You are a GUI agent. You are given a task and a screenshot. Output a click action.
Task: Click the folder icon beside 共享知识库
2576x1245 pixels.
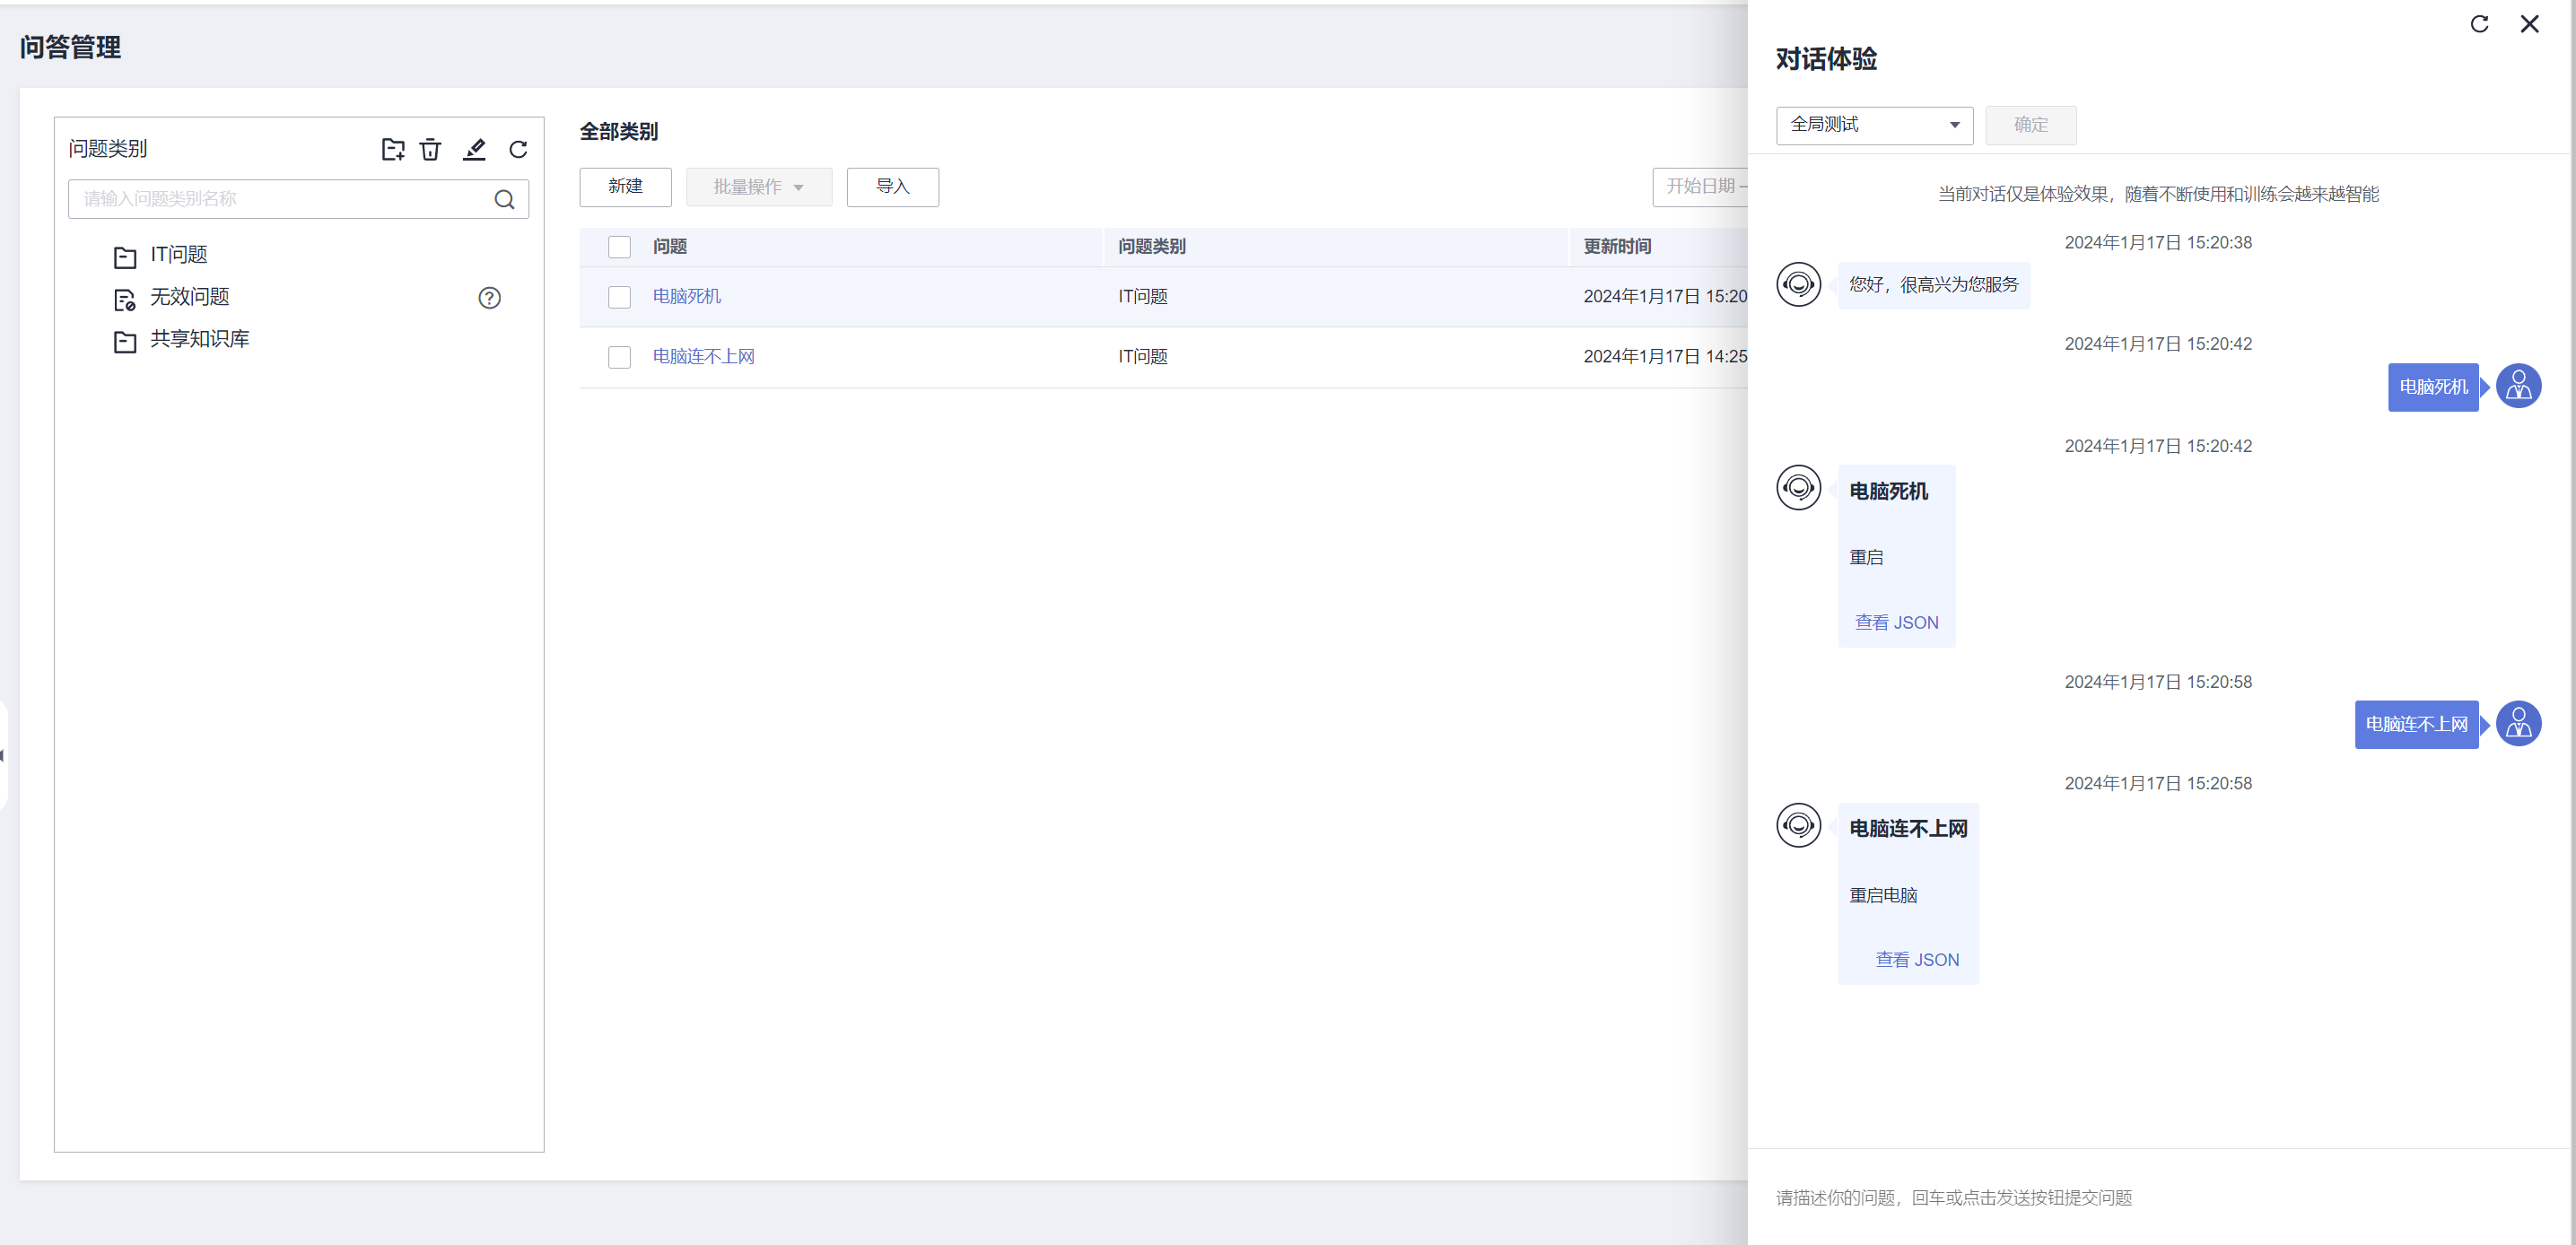pyautogui.click(x=125, y=342)
